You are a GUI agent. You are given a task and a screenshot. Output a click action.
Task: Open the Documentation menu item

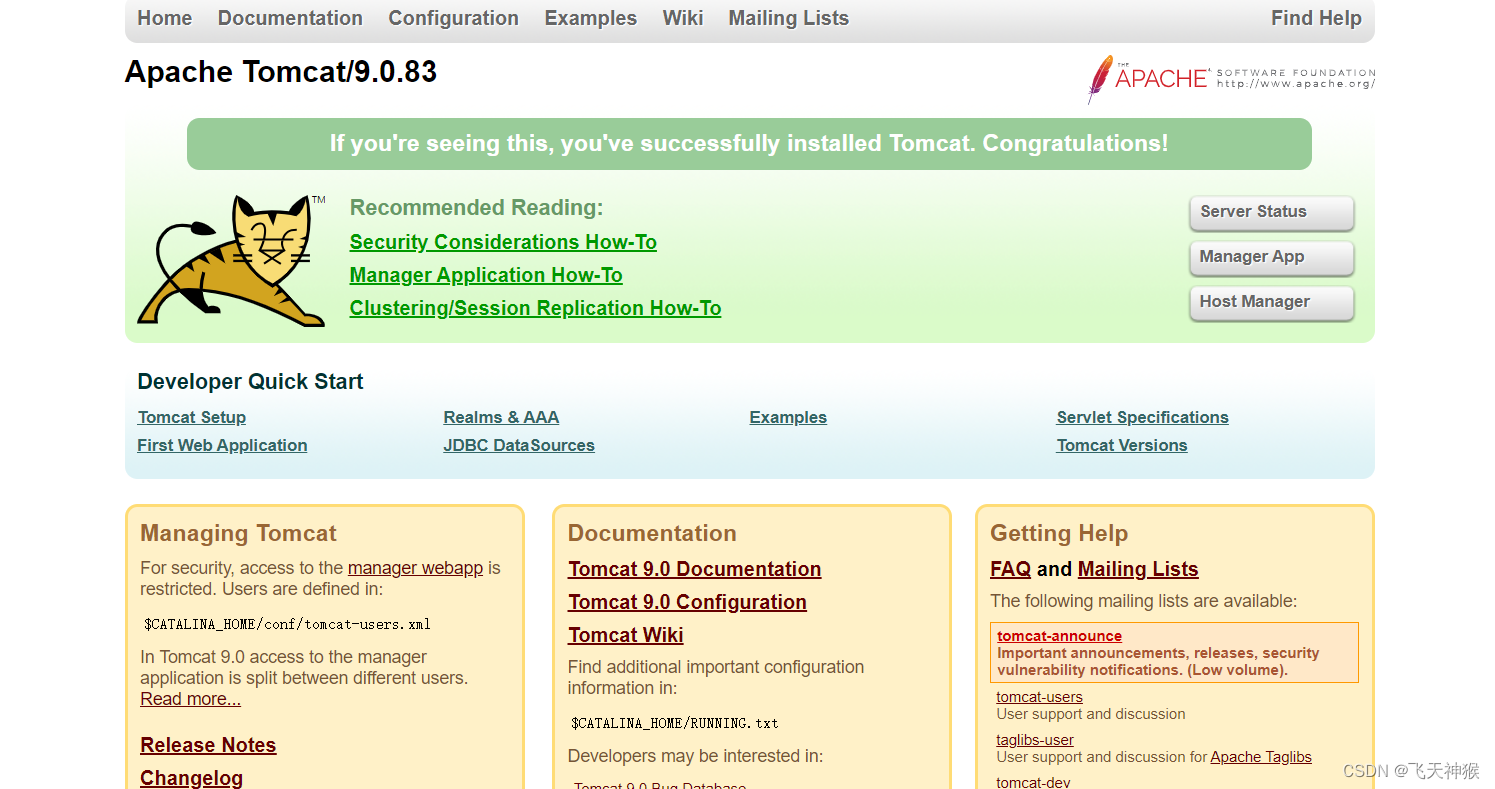(289, 18)
